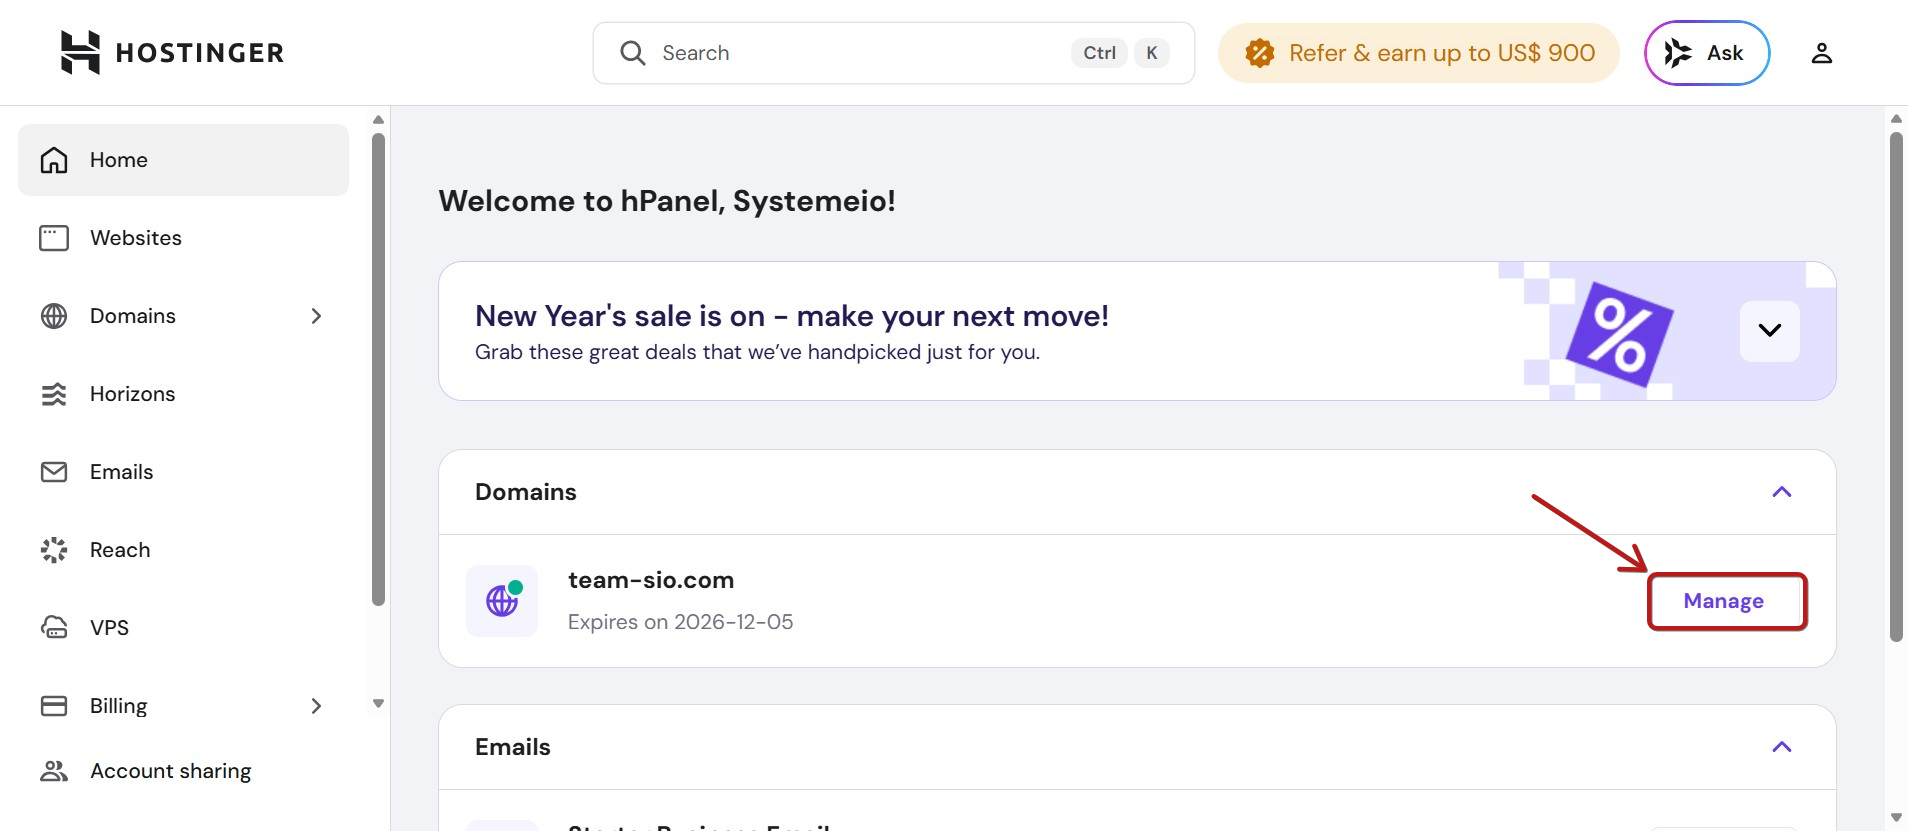Viewport: 1908px width, 831px height.
Task: Click the team-sio.com globe icon
Action: [x=502, y=601]
